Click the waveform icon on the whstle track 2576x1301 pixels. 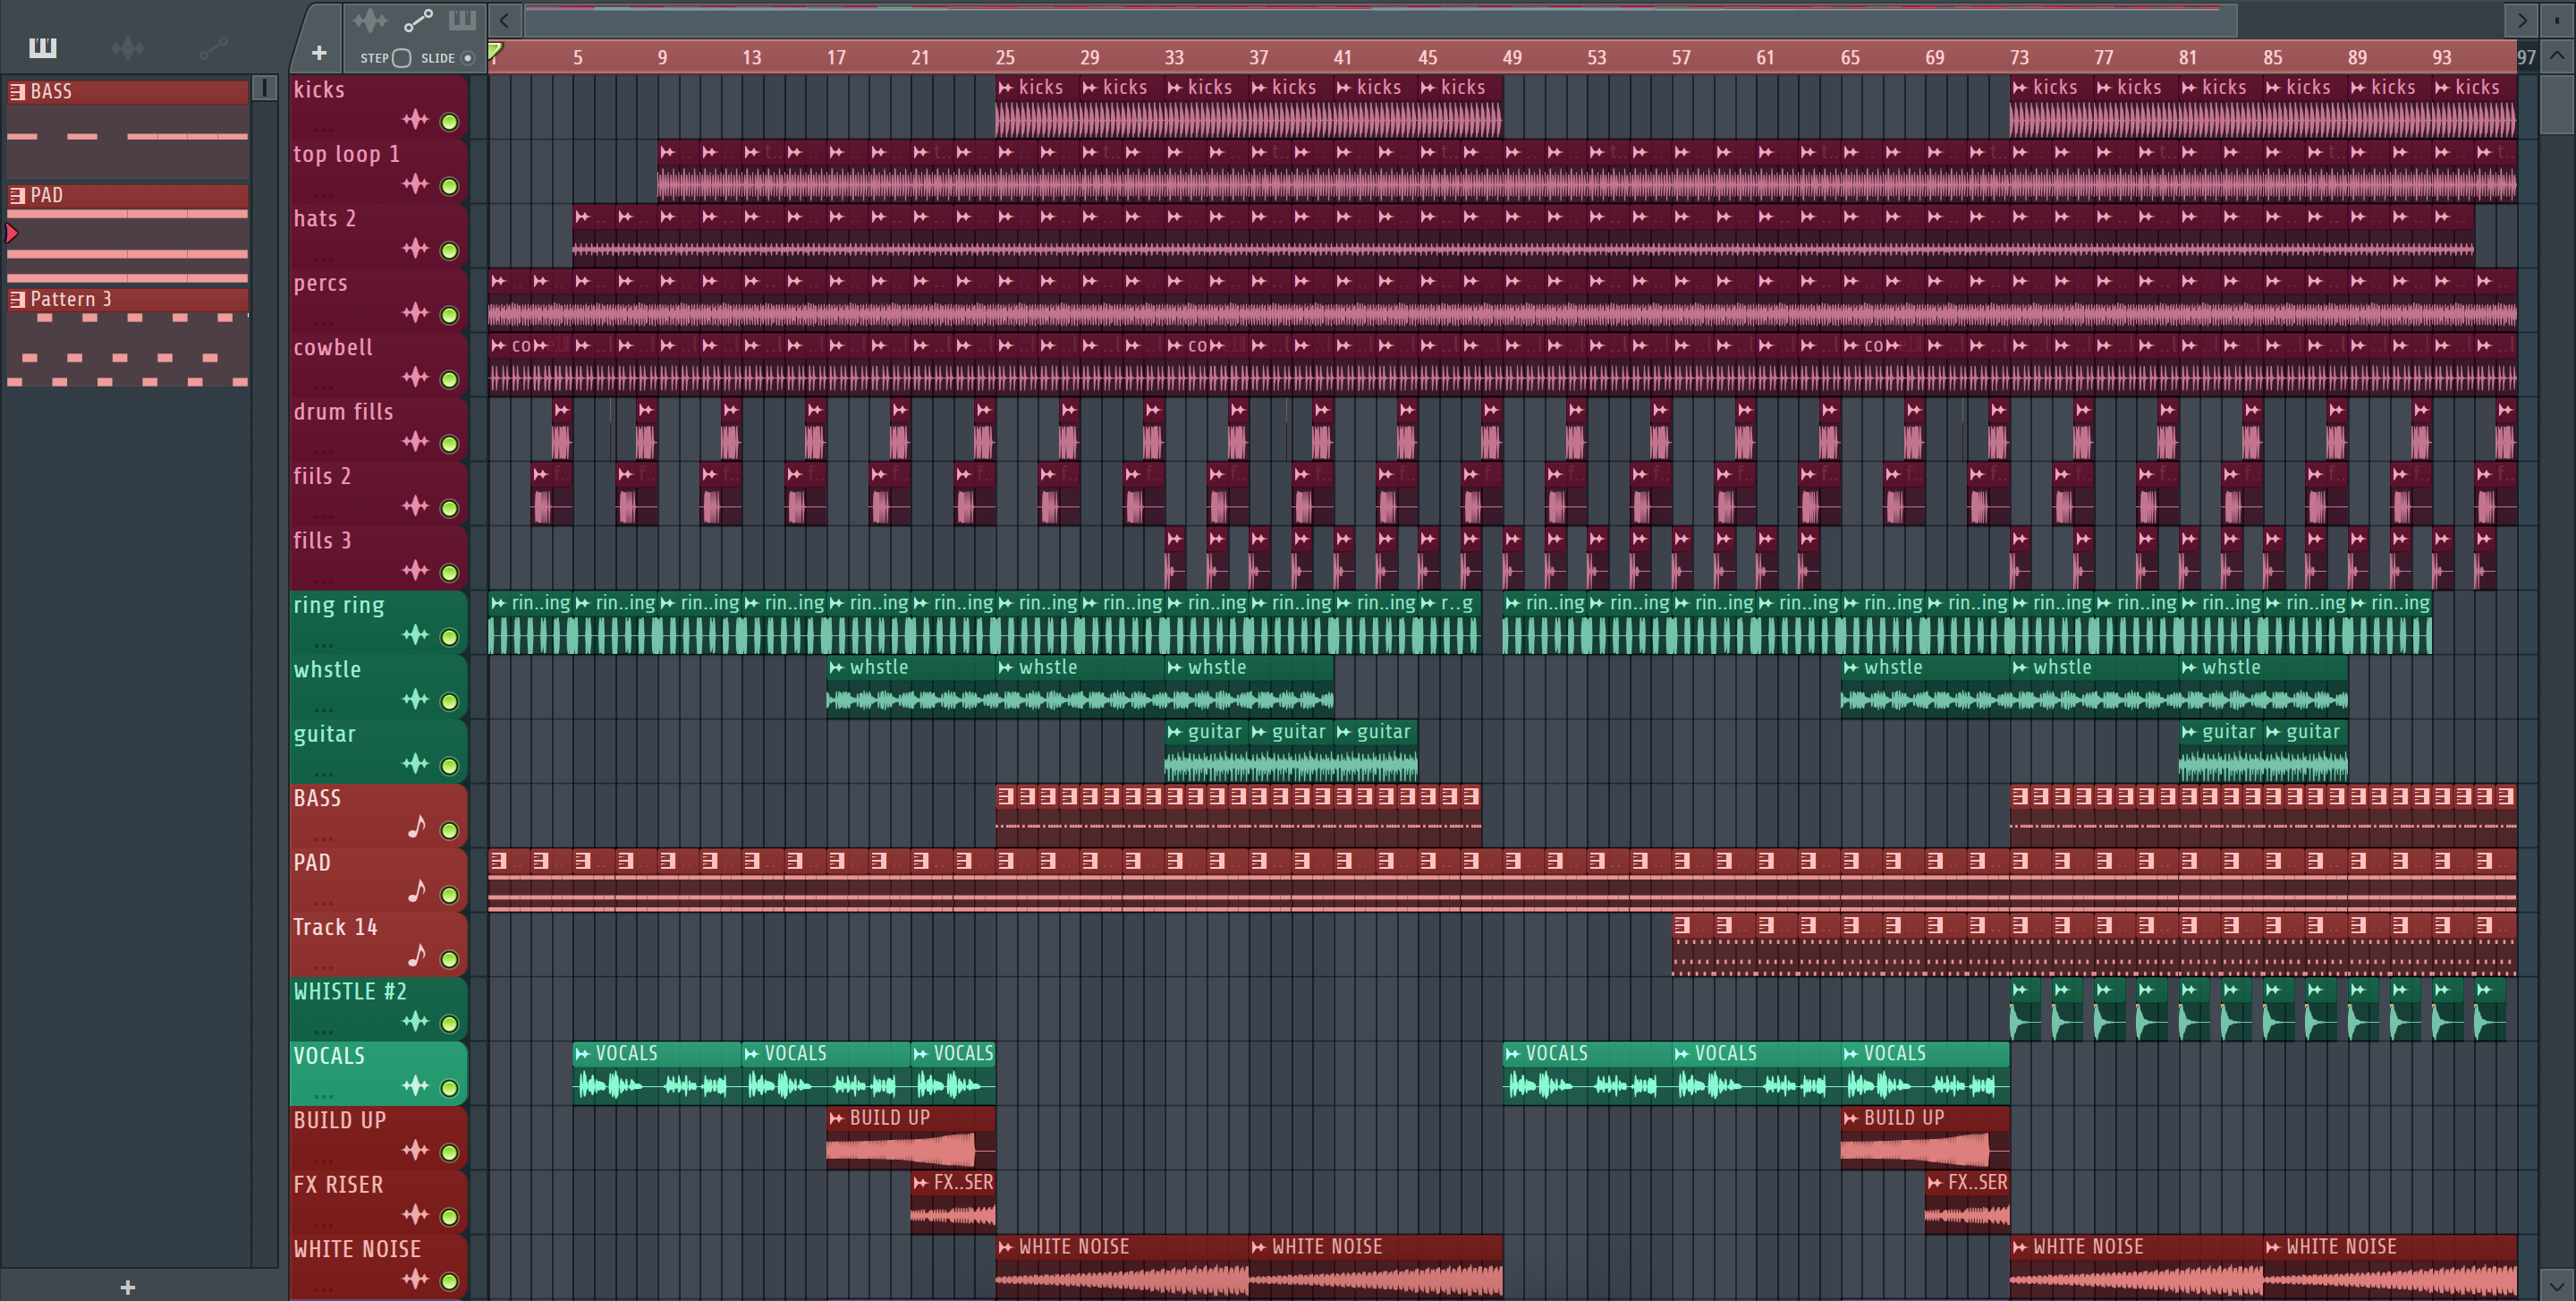click(415, 699)
